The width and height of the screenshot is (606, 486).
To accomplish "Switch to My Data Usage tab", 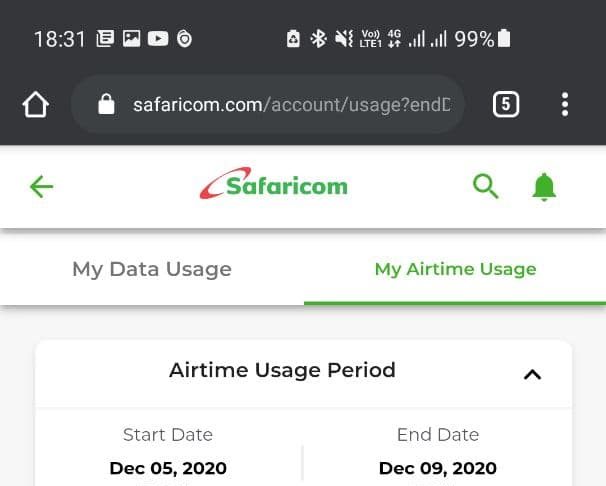I will point(152,269).
